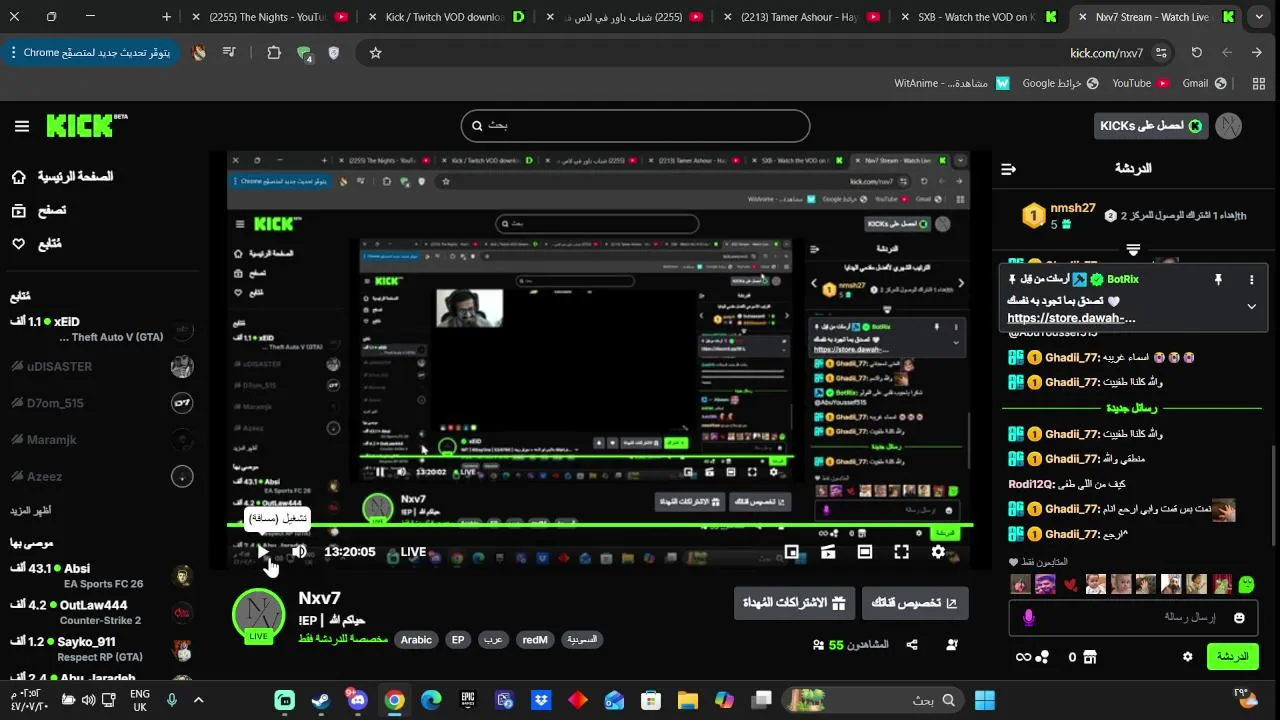The image size is (1280, 720).
Task: Open recommended channel OutLaw444
Action: 102,612
